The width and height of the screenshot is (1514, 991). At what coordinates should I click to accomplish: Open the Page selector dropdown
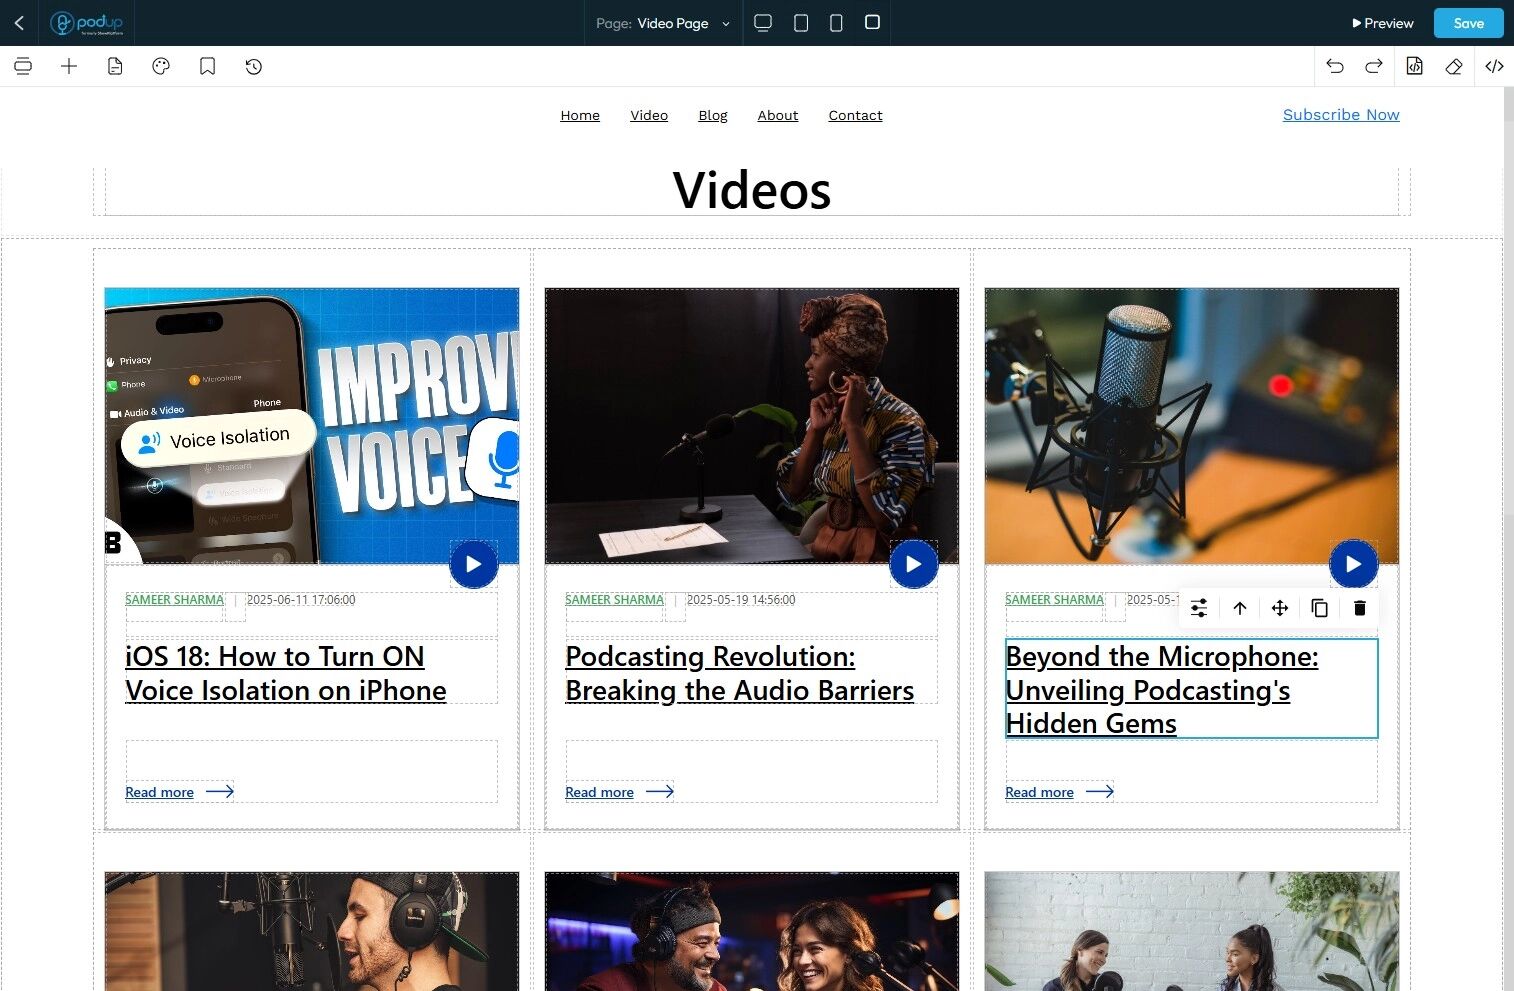pos(663,23)
